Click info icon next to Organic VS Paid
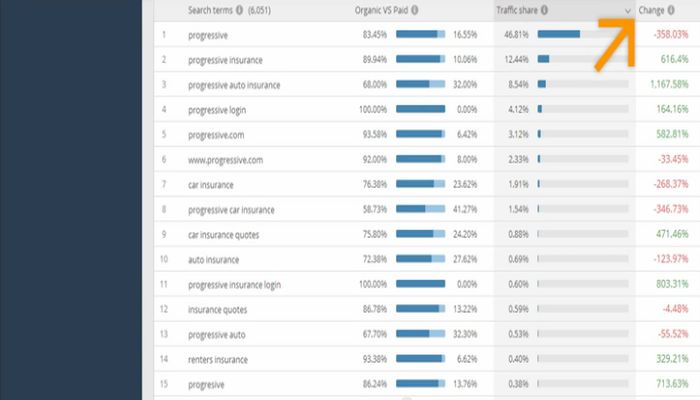Viewport: 700px width, 400px height. point(414,10)
